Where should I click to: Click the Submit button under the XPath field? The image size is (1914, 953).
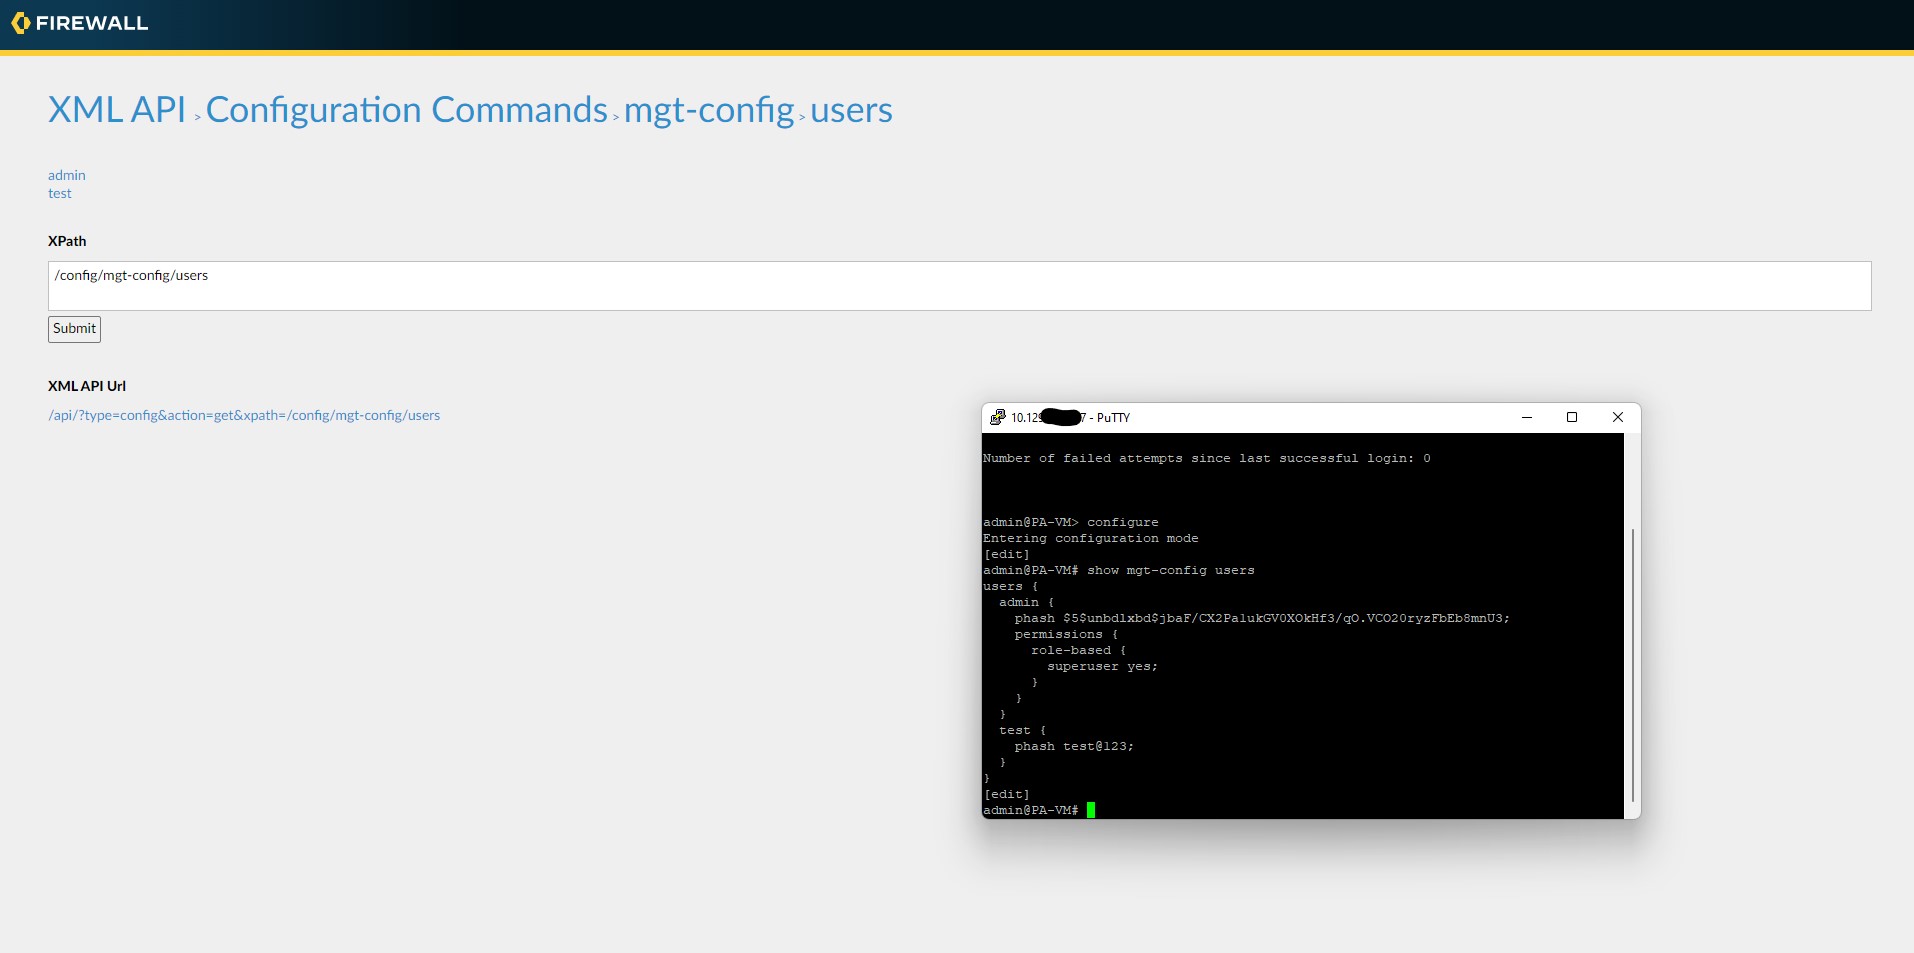click(74, 329)
